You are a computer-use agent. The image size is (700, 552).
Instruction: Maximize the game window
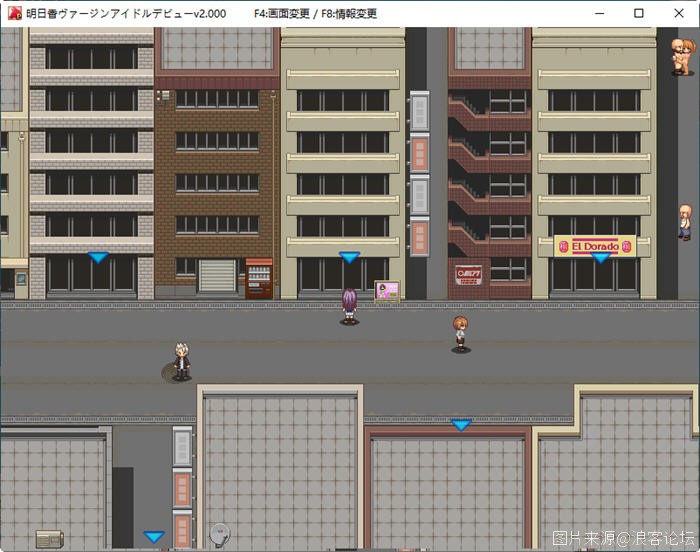pos(639,14)
